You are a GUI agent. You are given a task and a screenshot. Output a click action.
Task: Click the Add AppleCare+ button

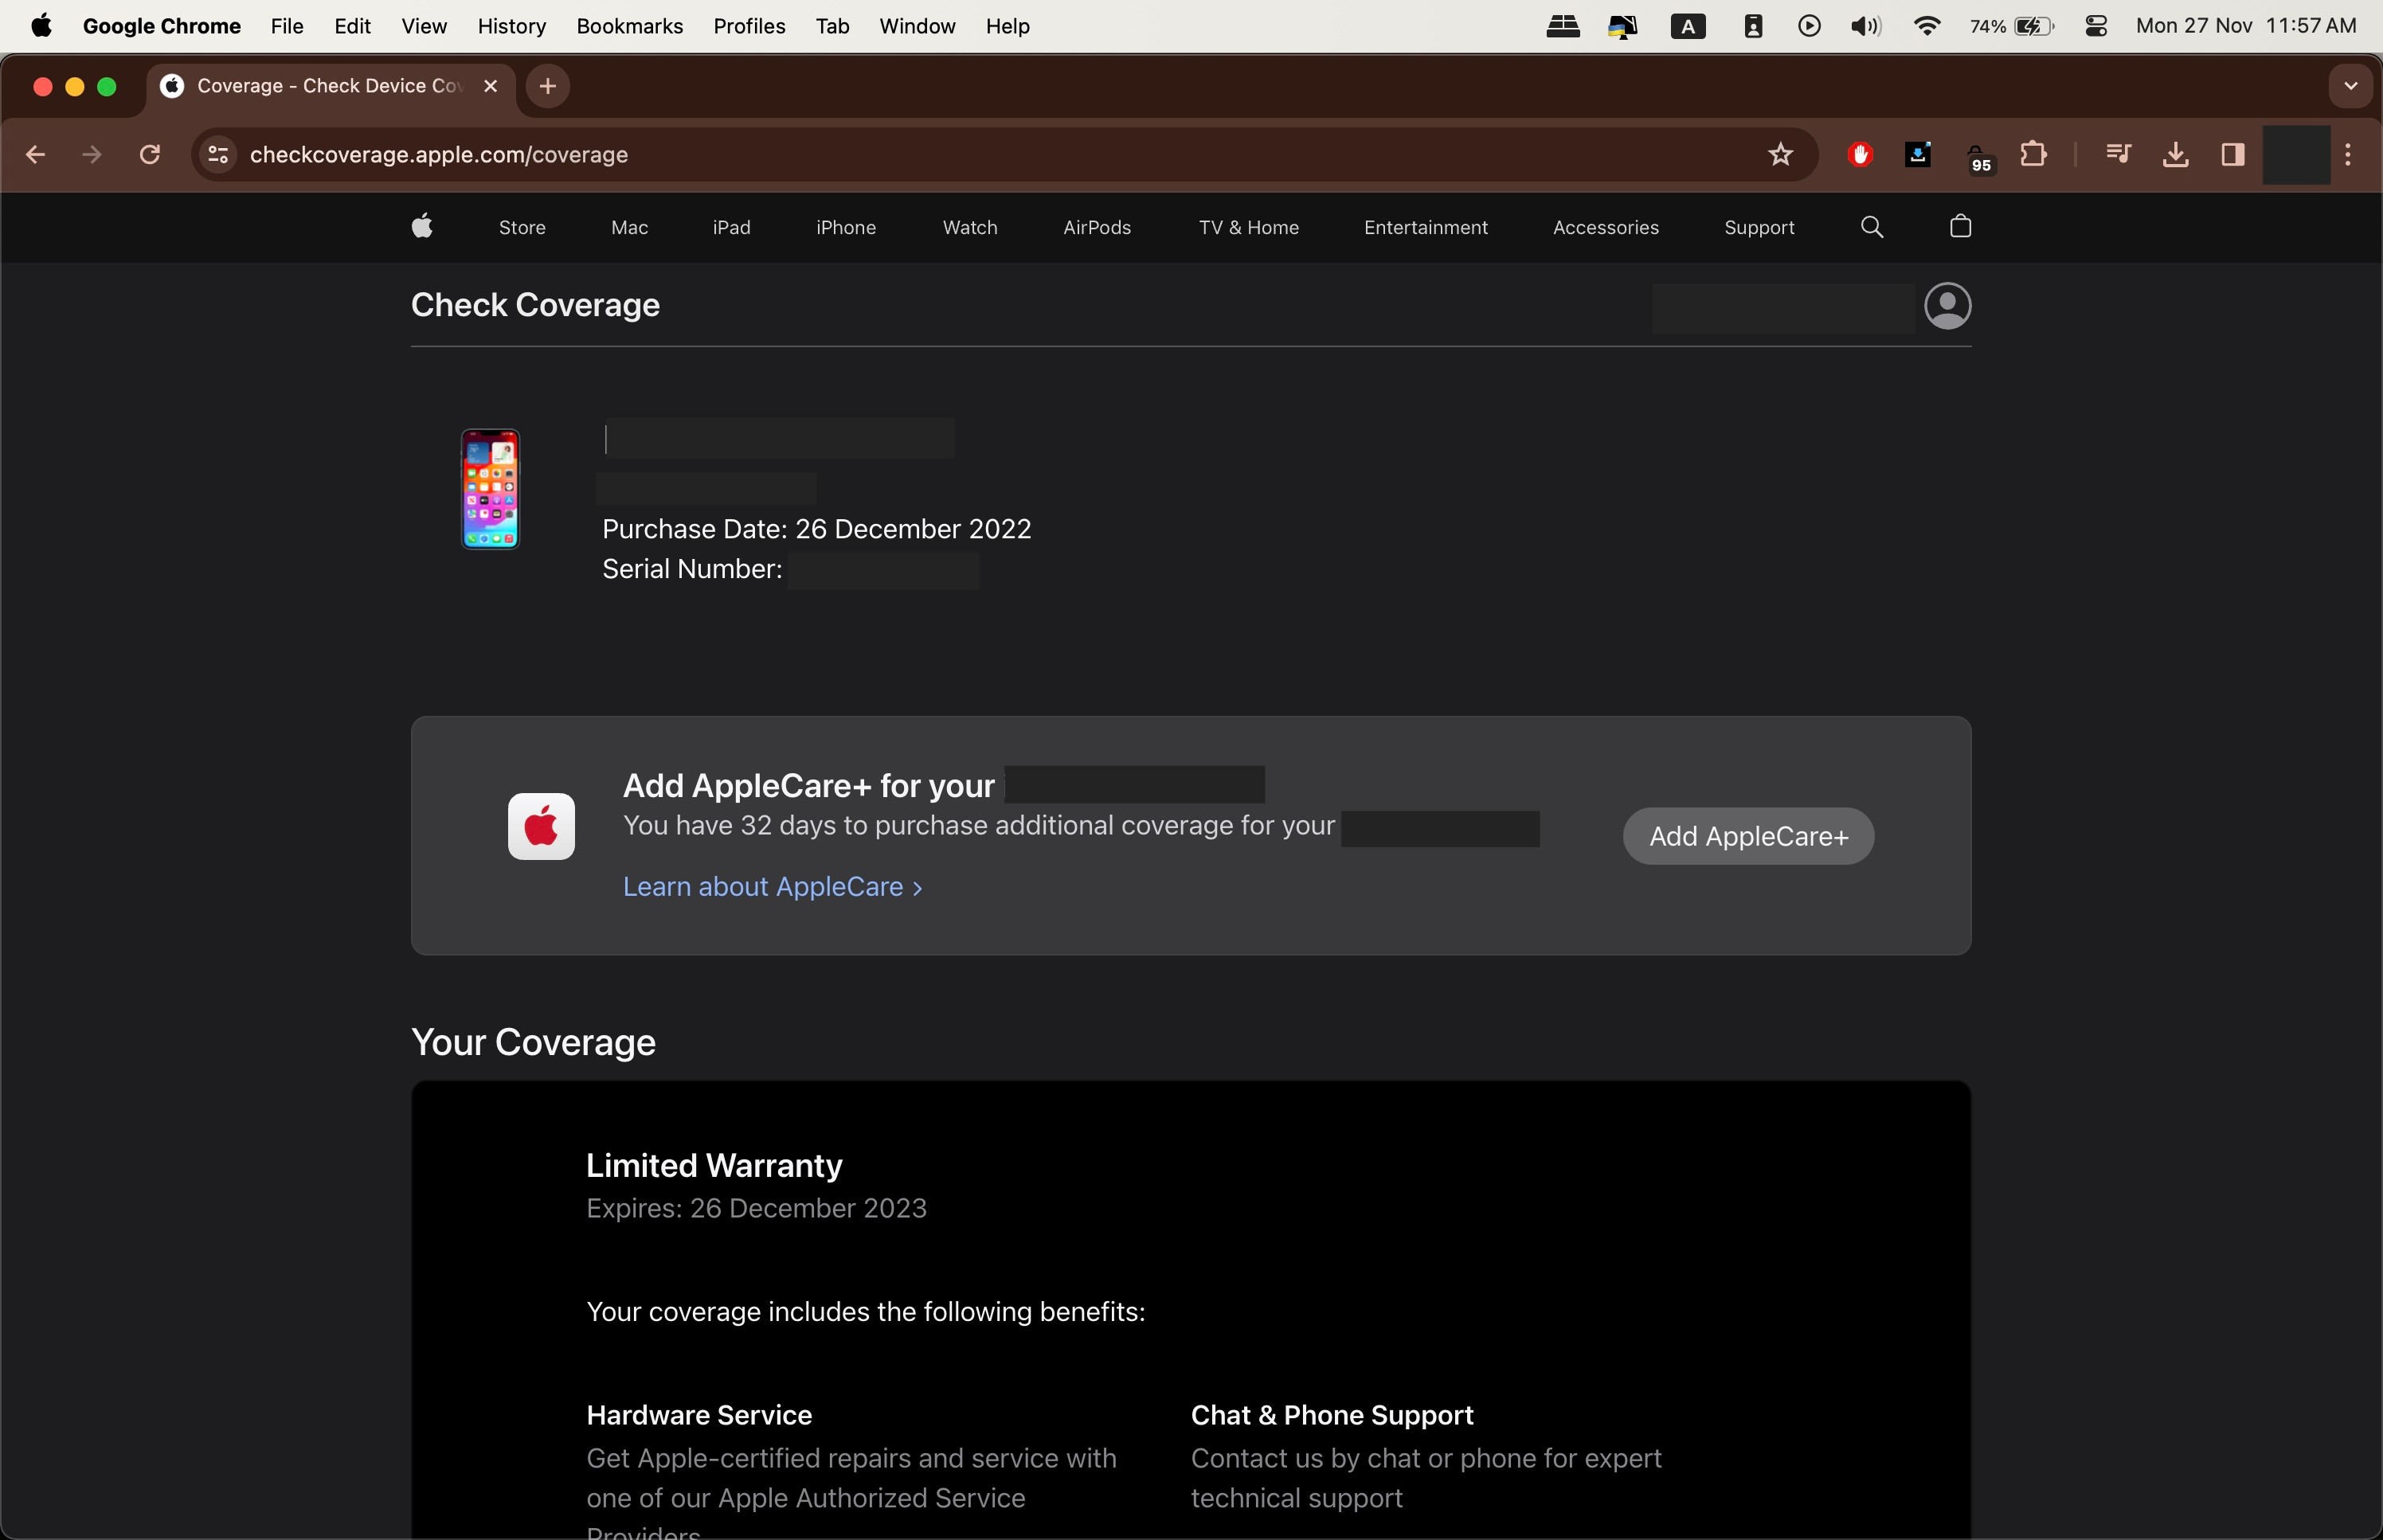[x=1748, y=836]
